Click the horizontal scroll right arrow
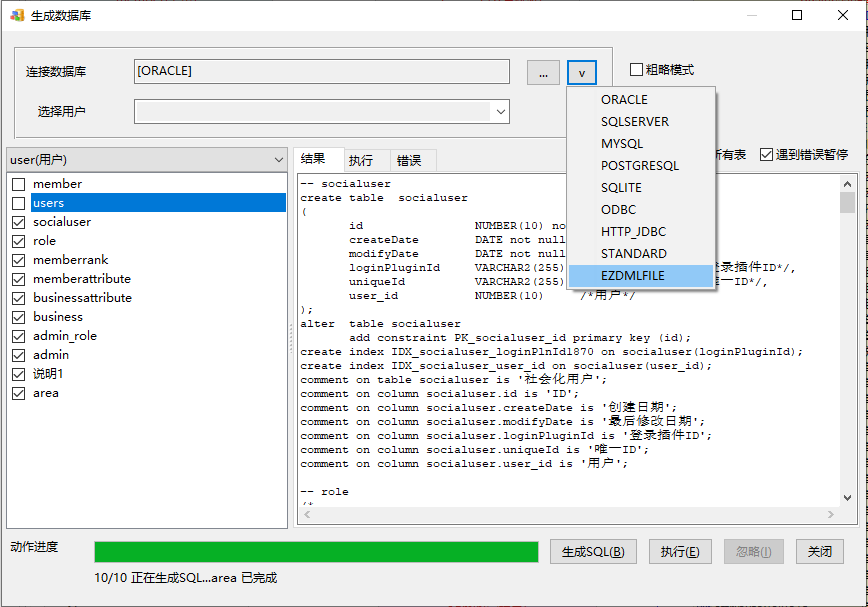 tap(830, 515)
